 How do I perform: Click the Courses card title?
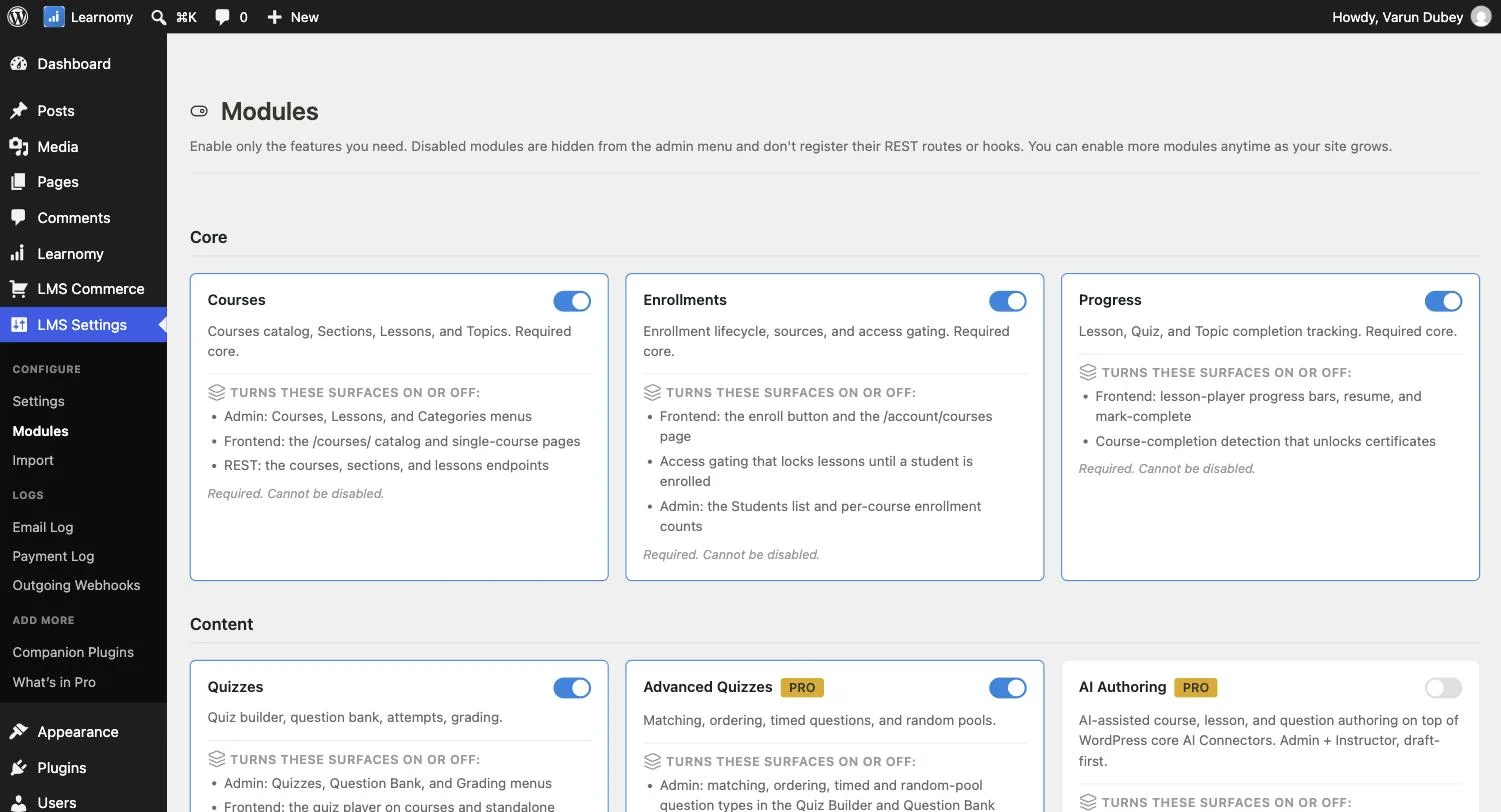[x=236, y=300]
